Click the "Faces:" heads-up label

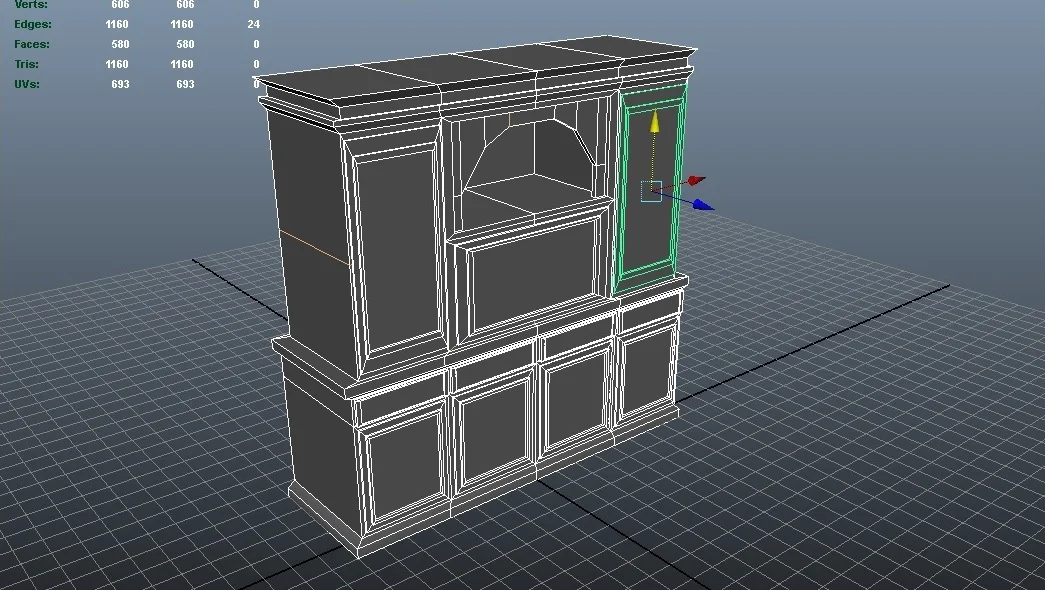click(x=32, y=44)
